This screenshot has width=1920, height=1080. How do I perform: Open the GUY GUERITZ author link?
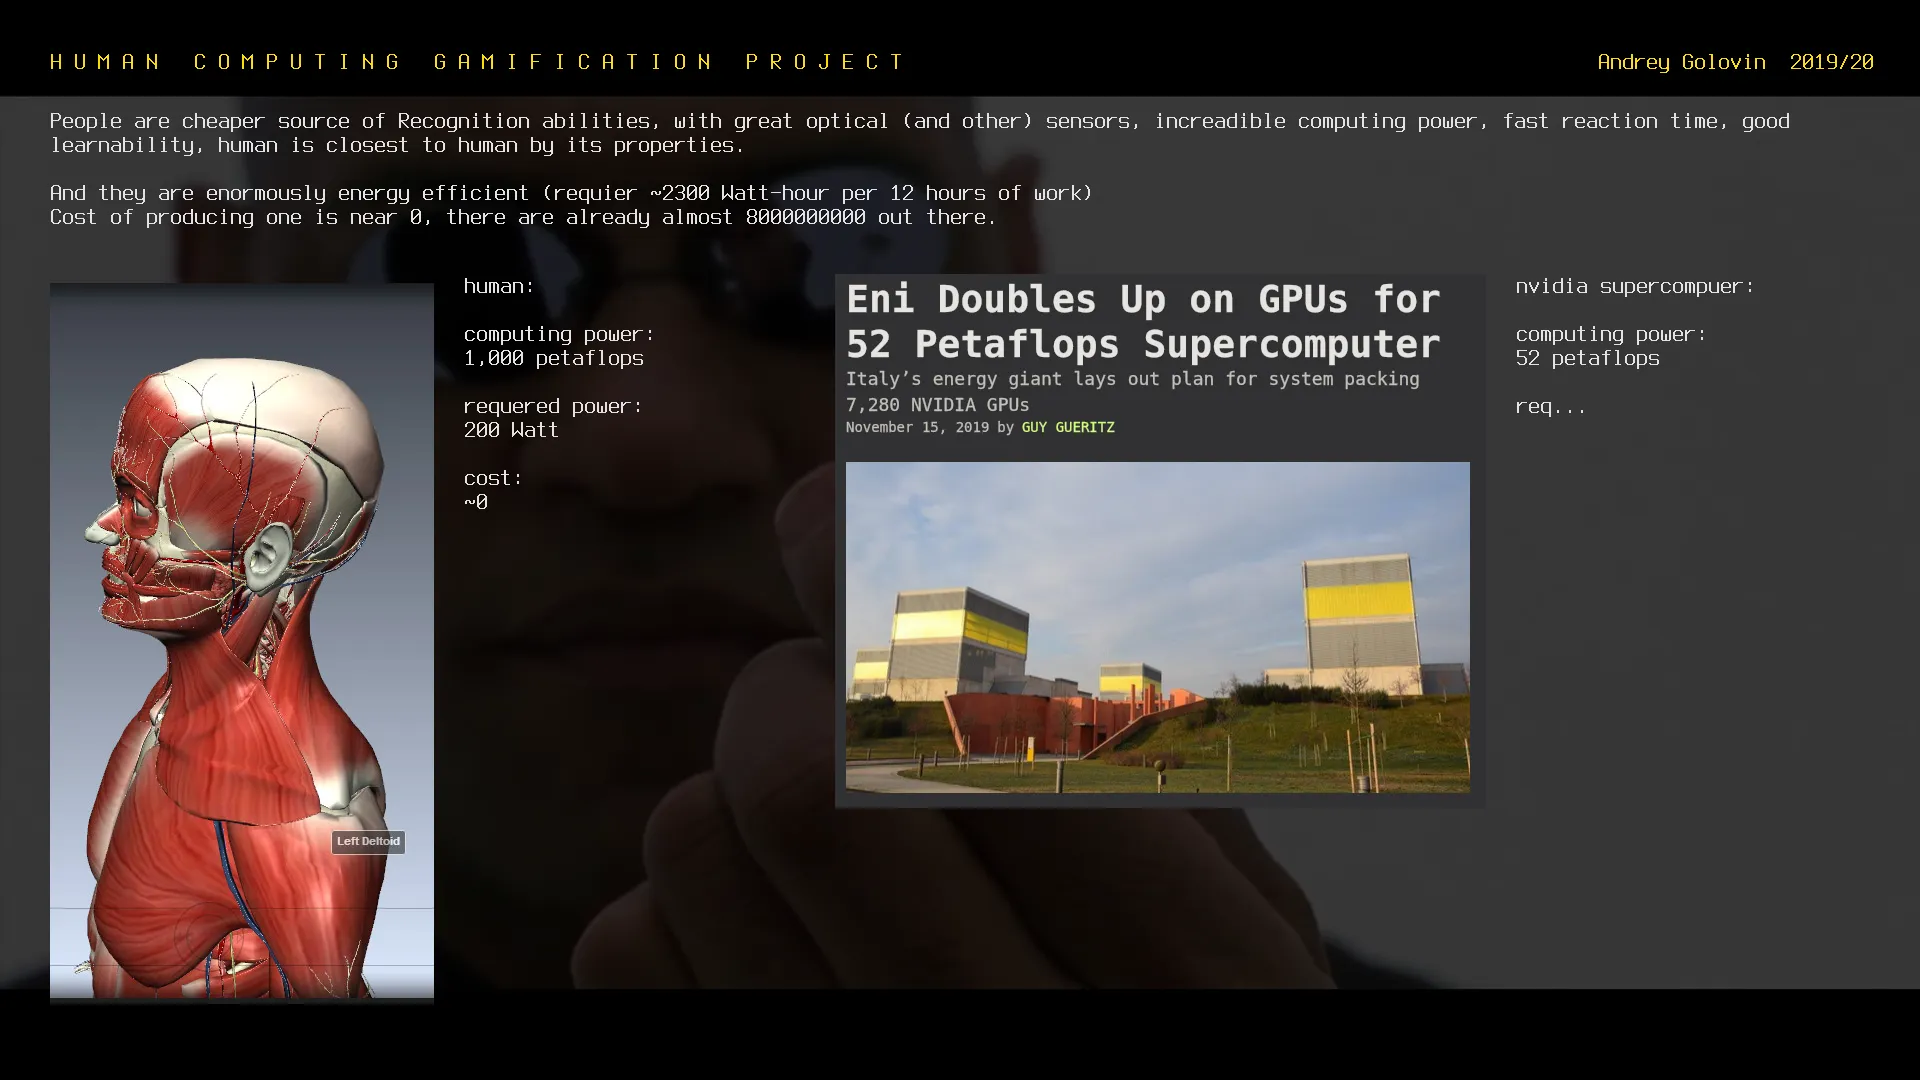(x=1067, y=427)
